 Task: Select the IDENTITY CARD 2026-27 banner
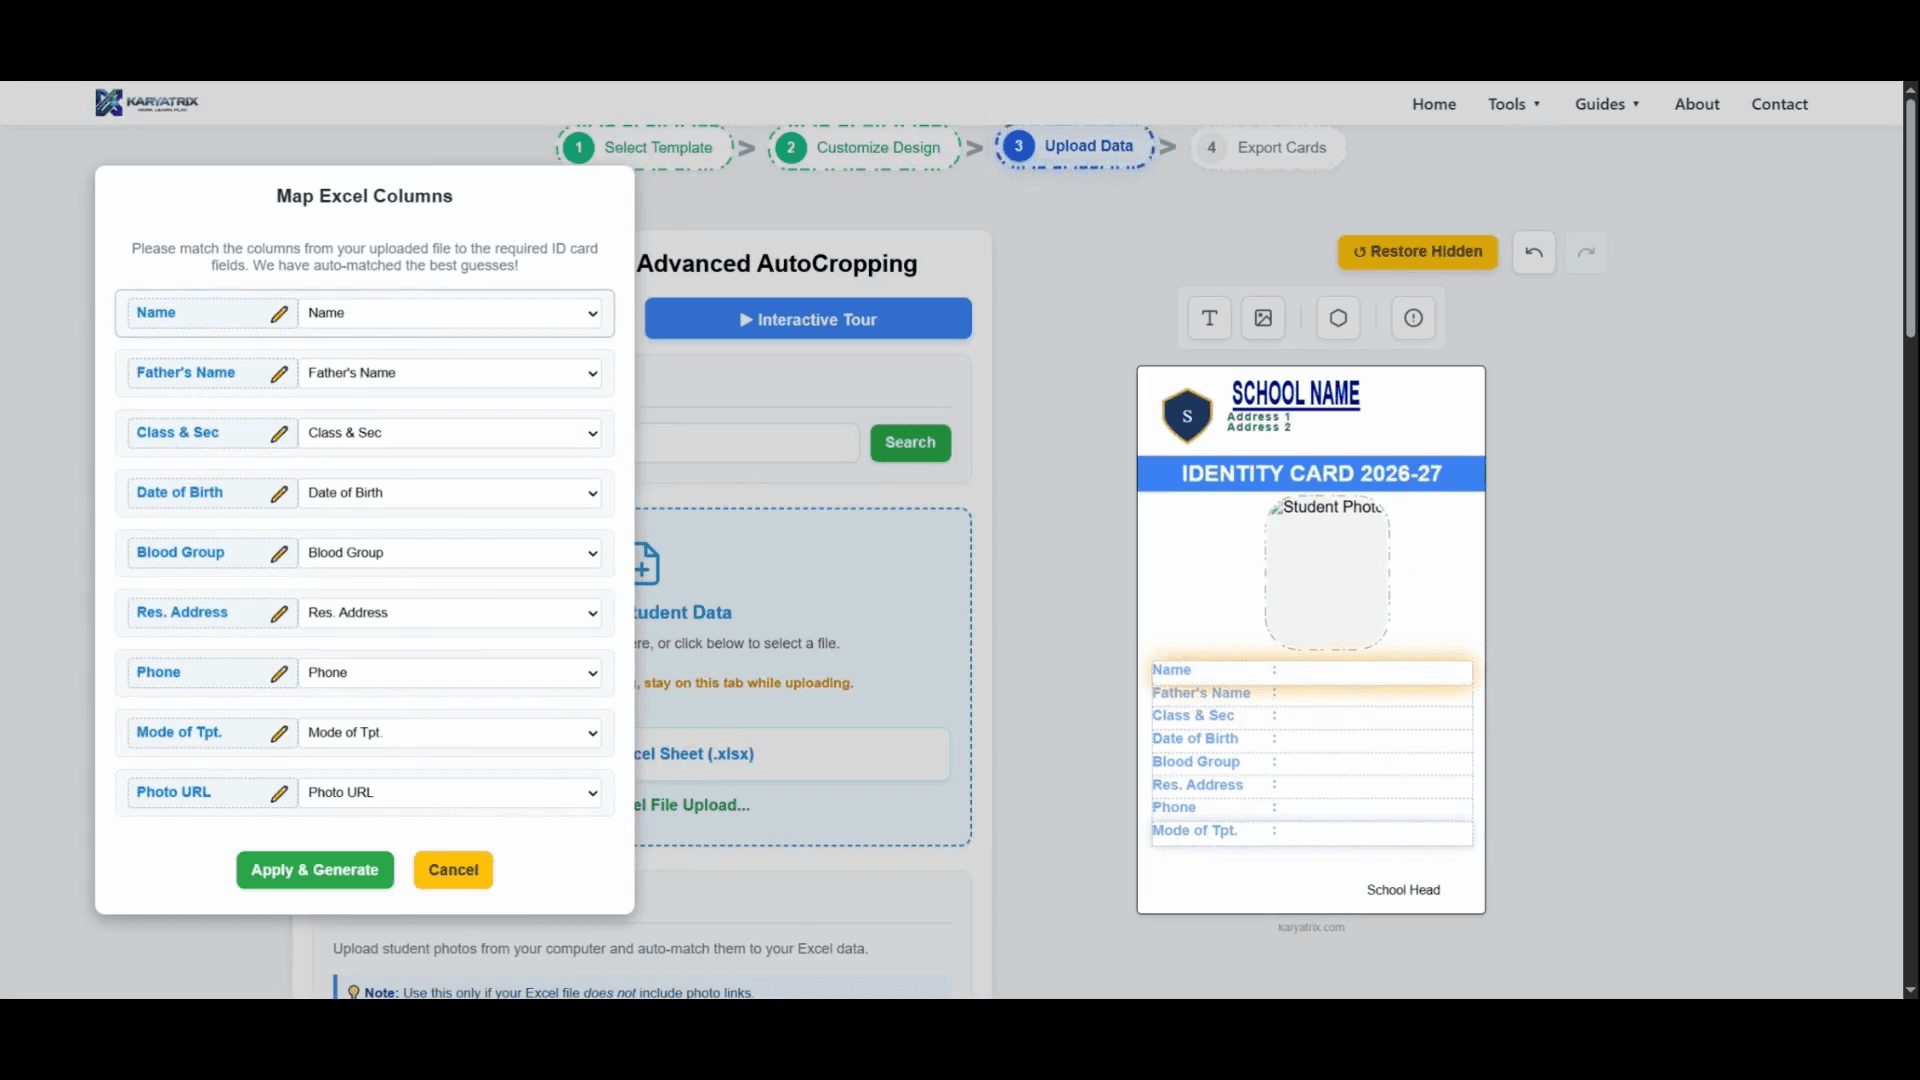1311,474
